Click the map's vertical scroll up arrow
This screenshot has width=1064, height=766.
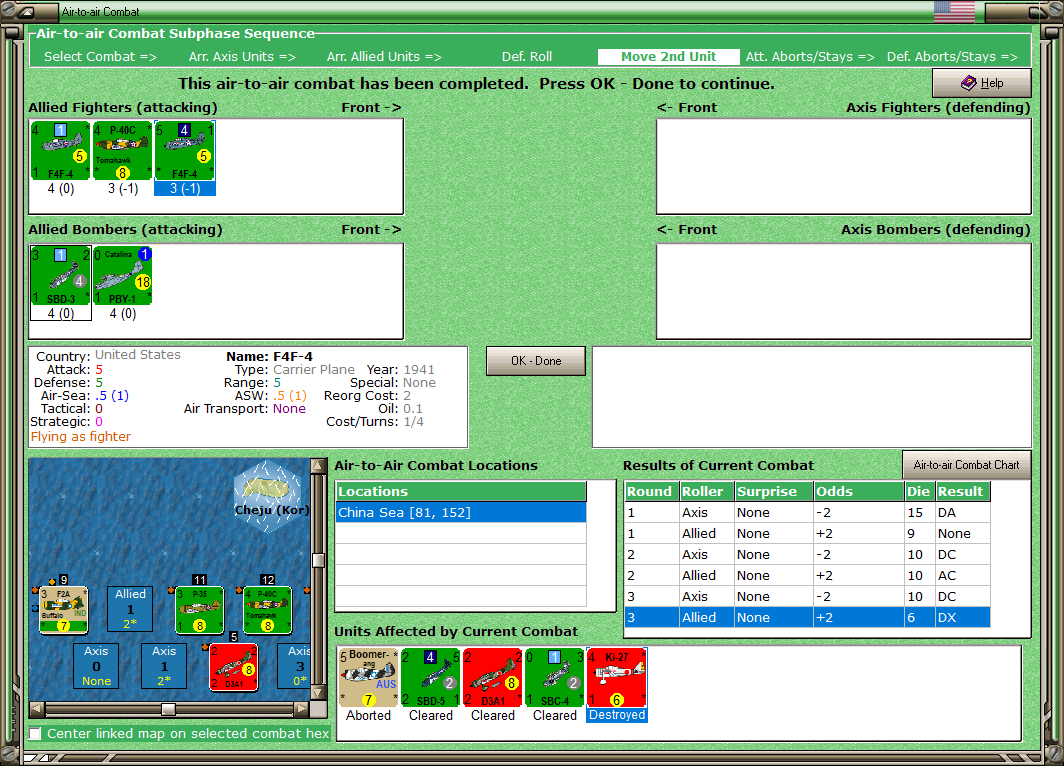(318, 465)
